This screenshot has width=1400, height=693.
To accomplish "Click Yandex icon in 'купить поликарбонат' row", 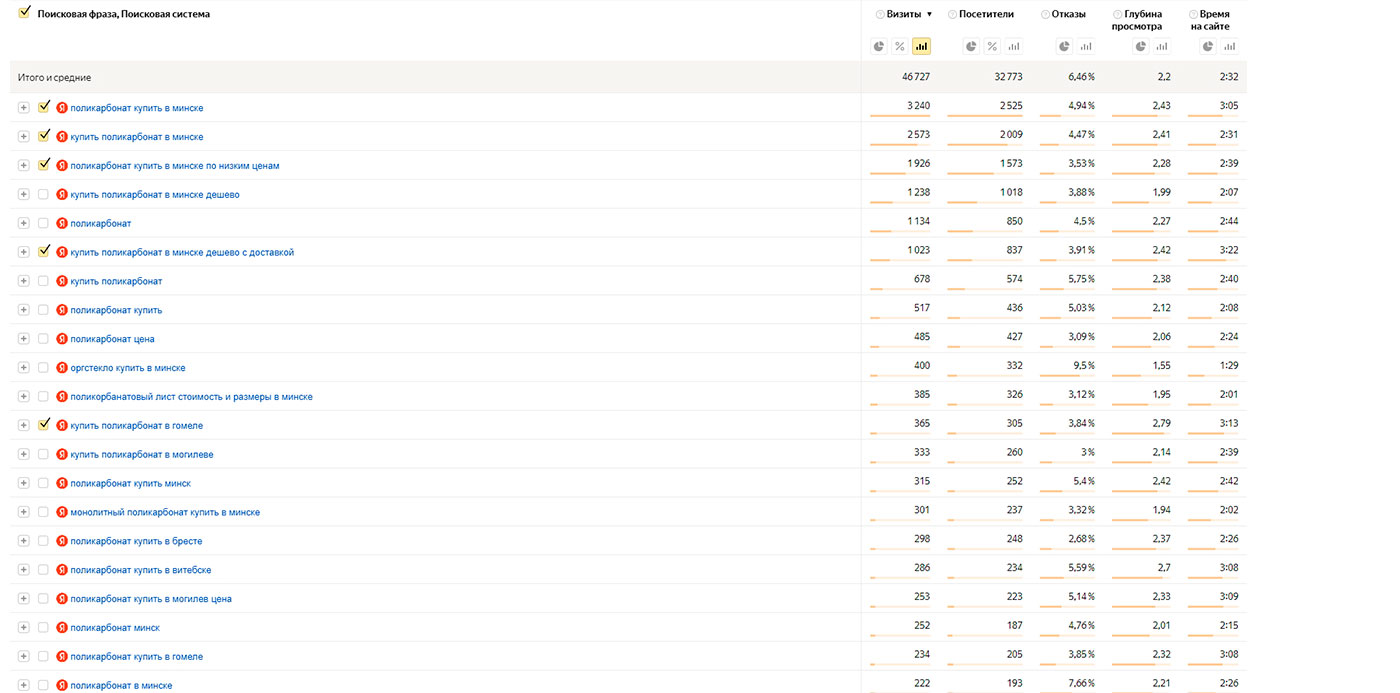I will point(62,281).
